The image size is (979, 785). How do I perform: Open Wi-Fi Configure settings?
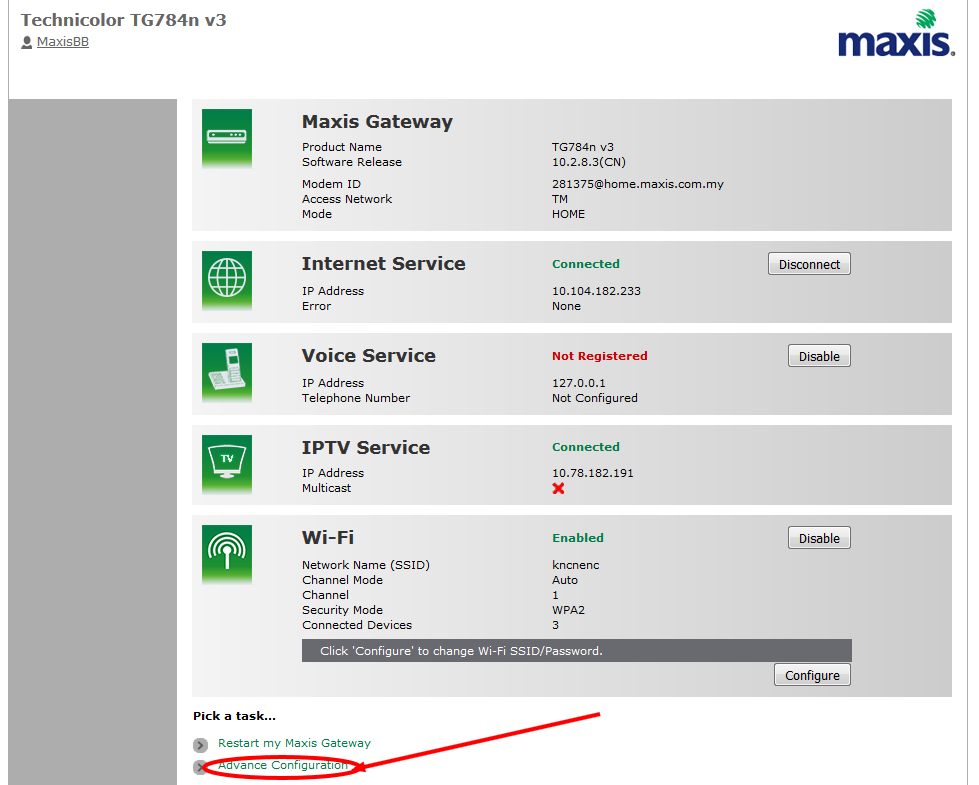(812, 675)
